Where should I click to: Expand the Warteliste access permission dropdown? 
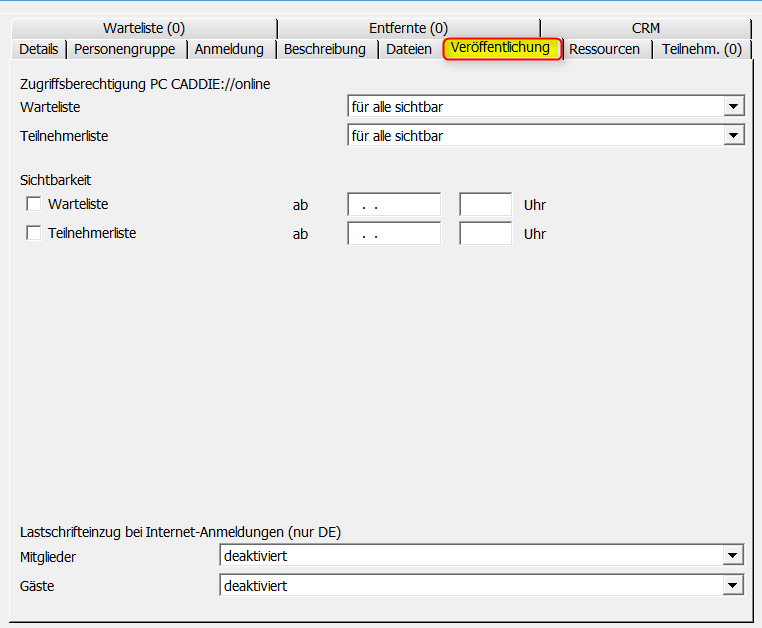pos(734,106)
